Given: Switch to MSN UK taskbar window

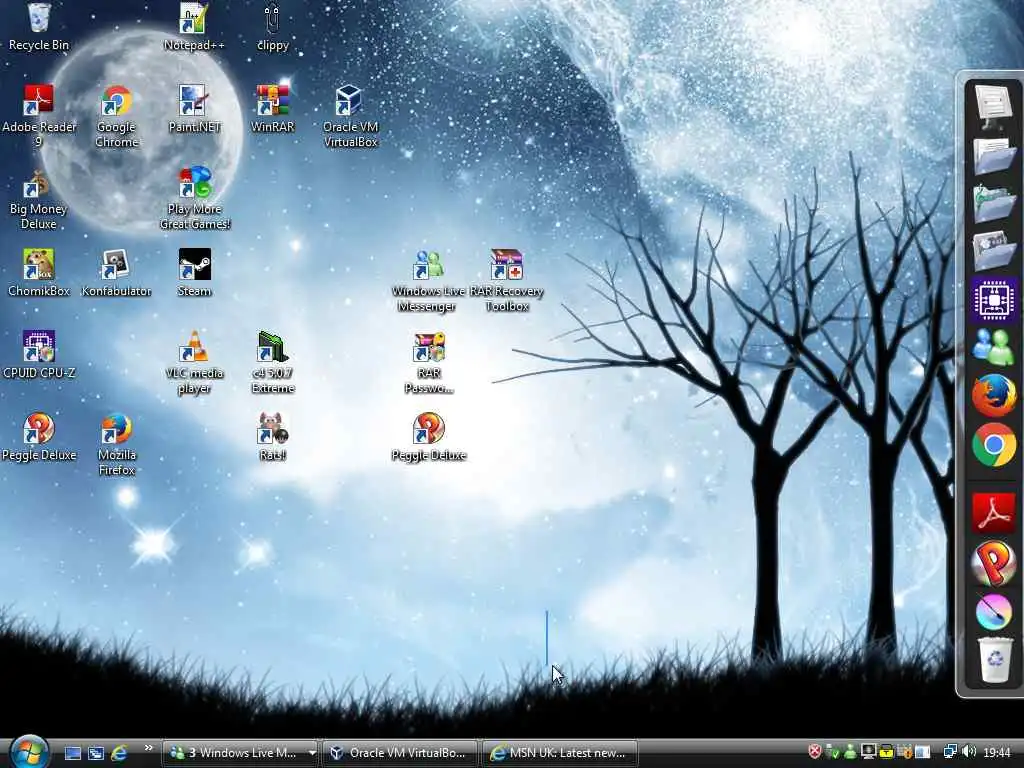Looking at the screenshot, I should (560, 753).
